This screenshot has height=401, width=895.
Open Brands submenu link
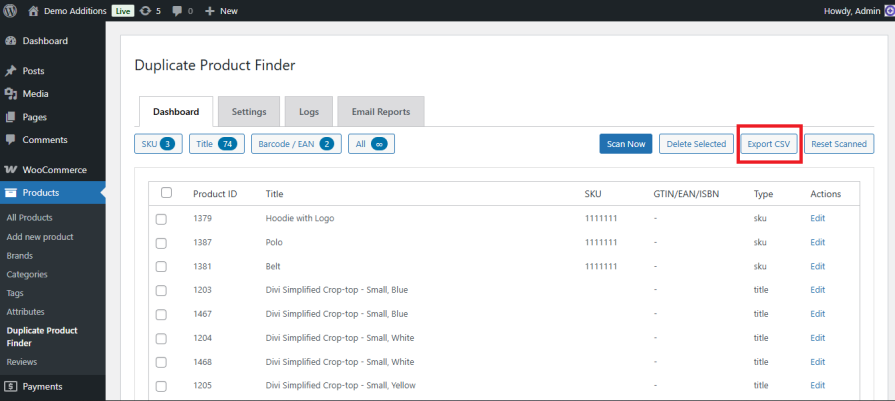point(19,256)
